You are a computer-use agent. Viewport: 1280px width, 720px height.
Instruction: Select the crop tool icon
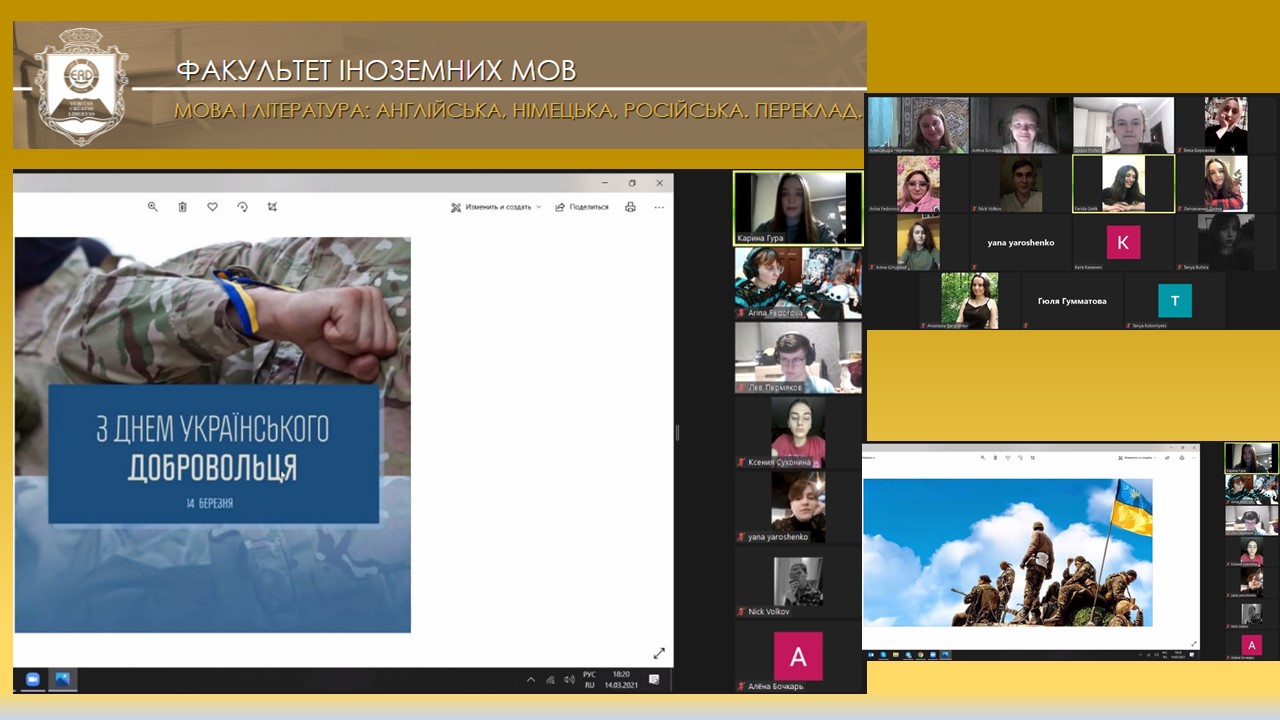272,207
